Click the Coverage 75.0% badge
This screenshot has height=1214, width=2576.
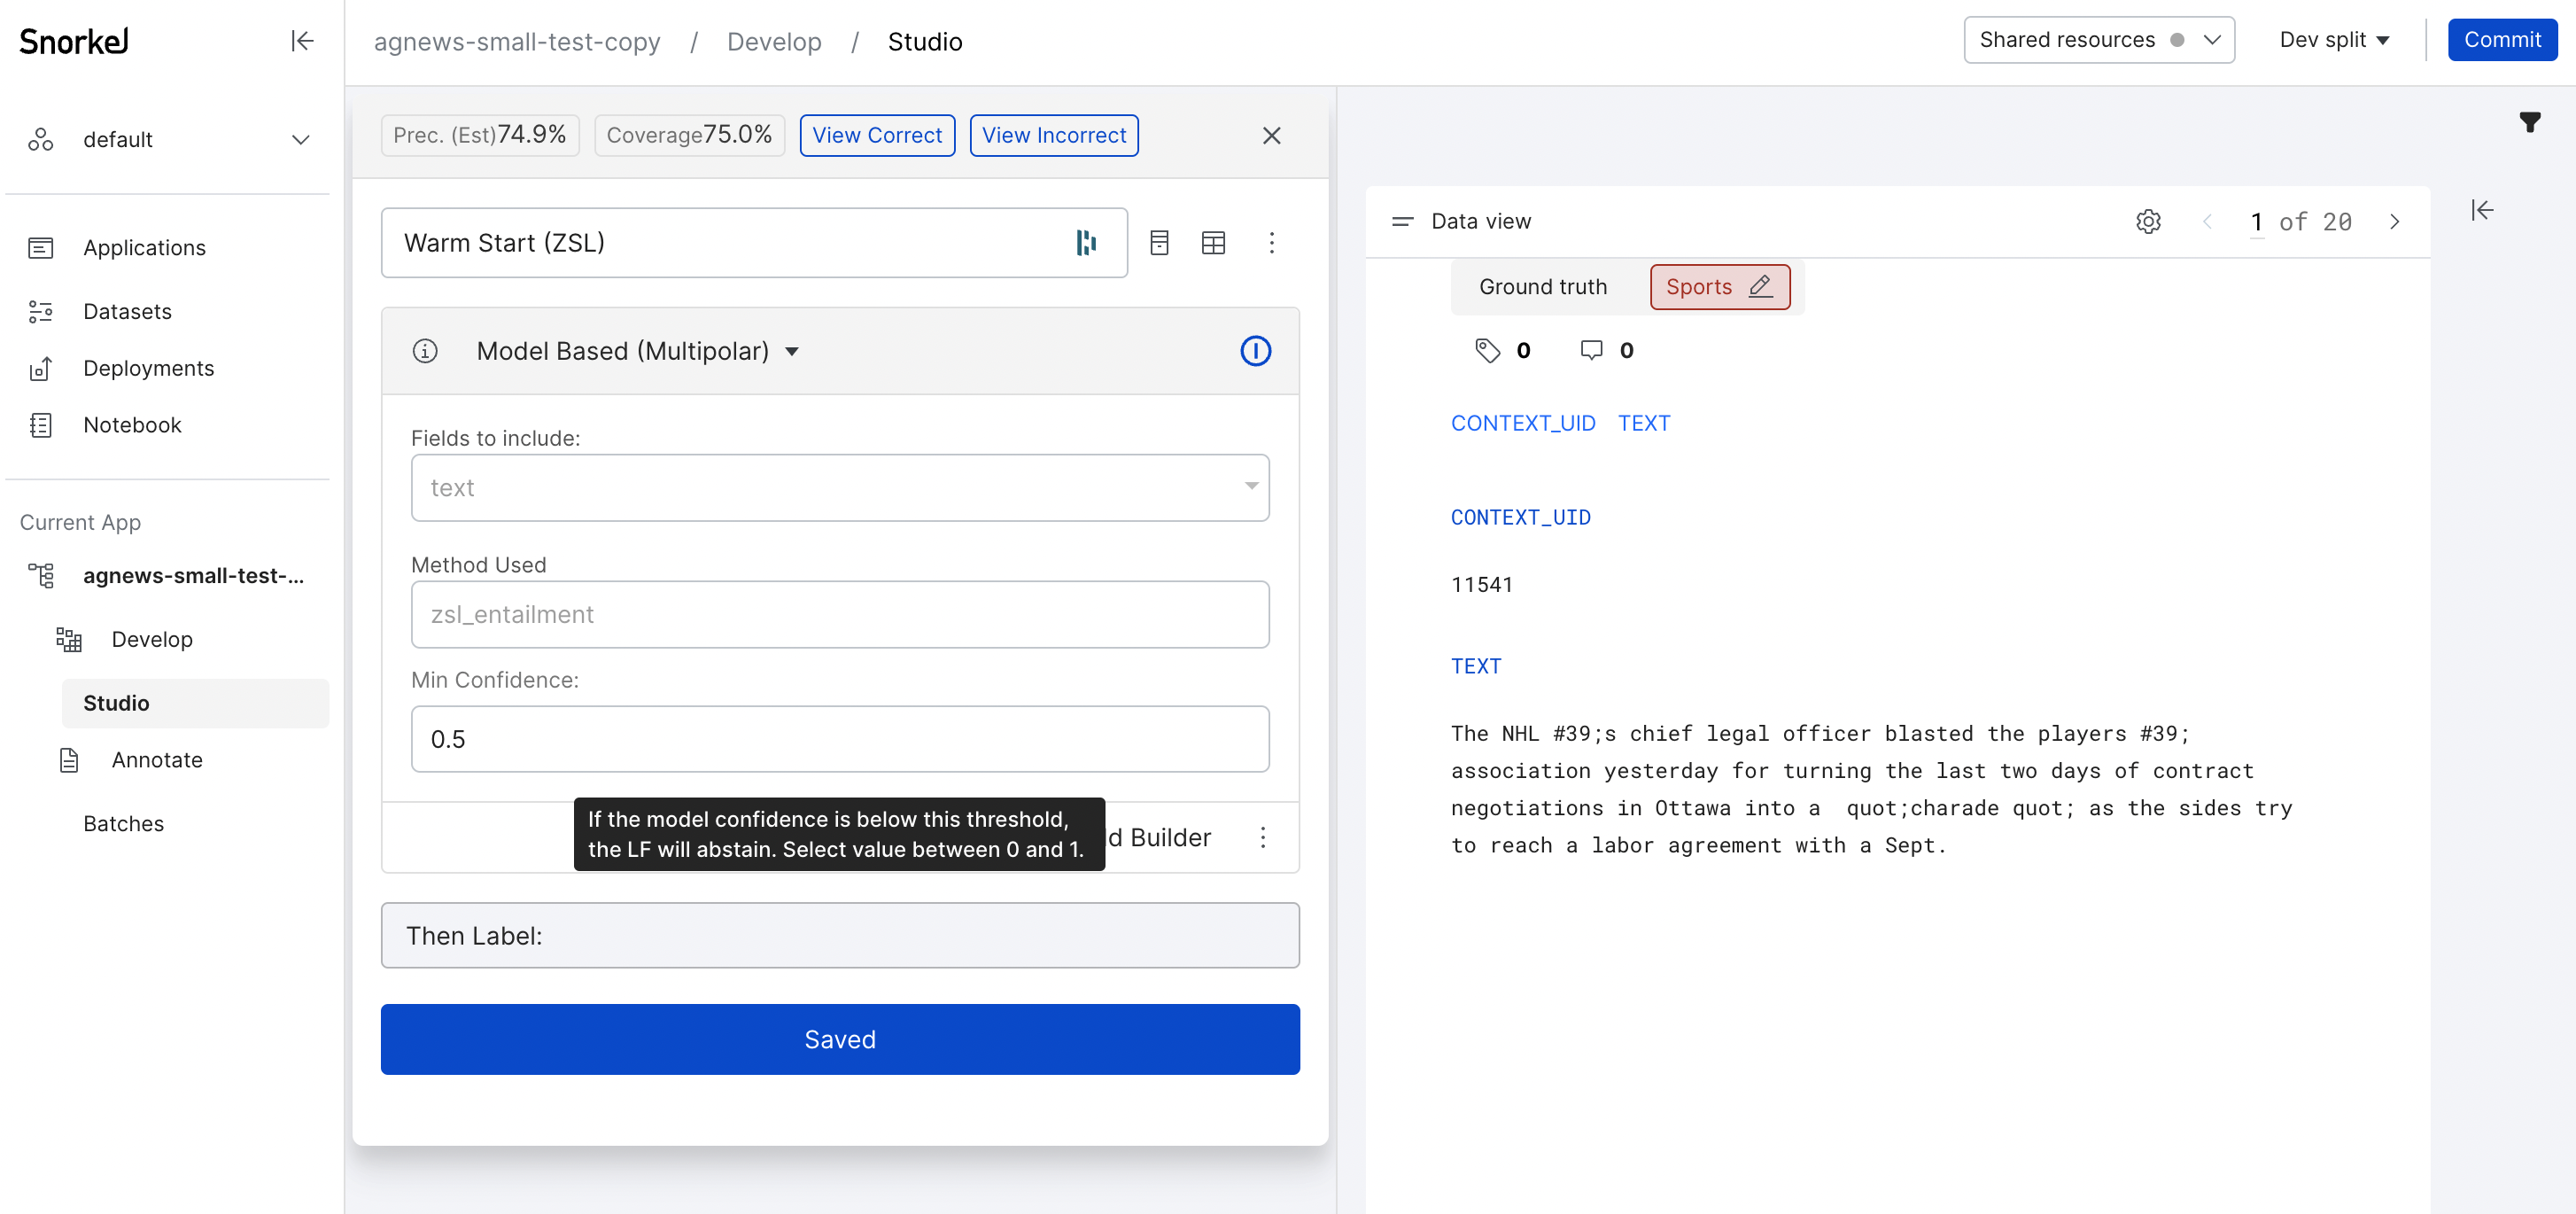(689, 135)
